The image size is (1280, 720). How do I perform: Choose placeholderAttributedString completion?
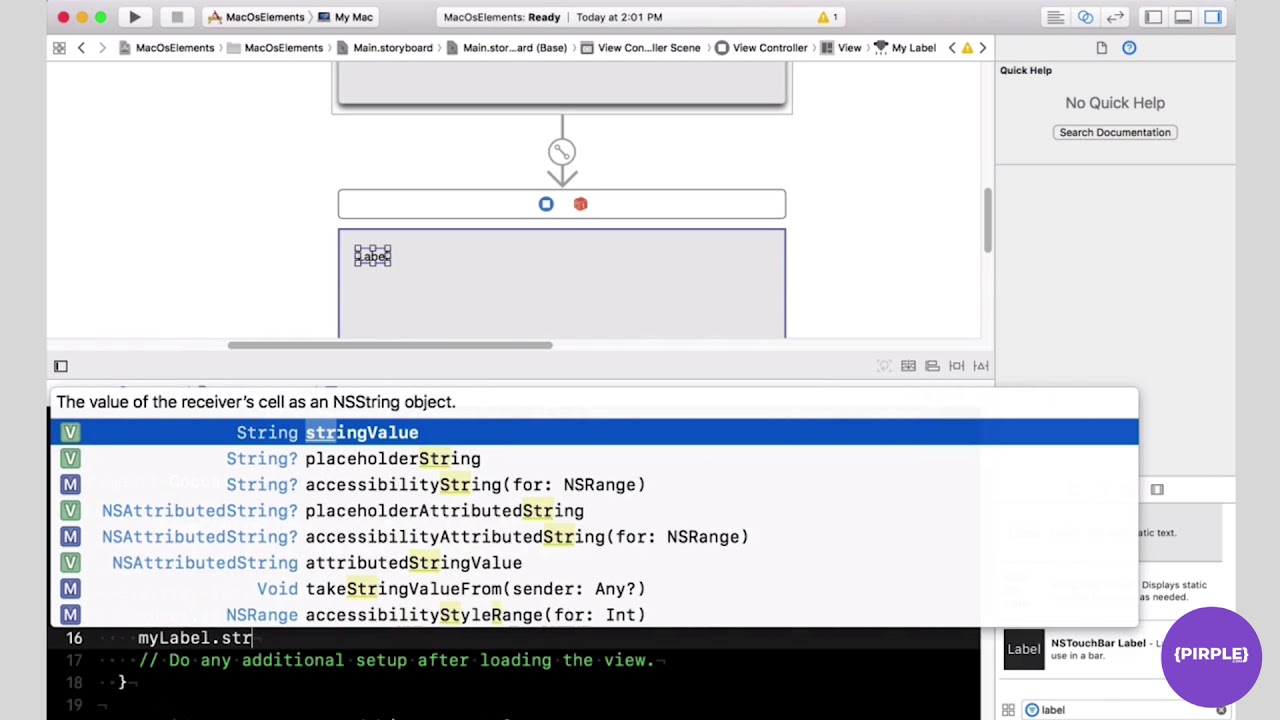(x=594, y=511)
